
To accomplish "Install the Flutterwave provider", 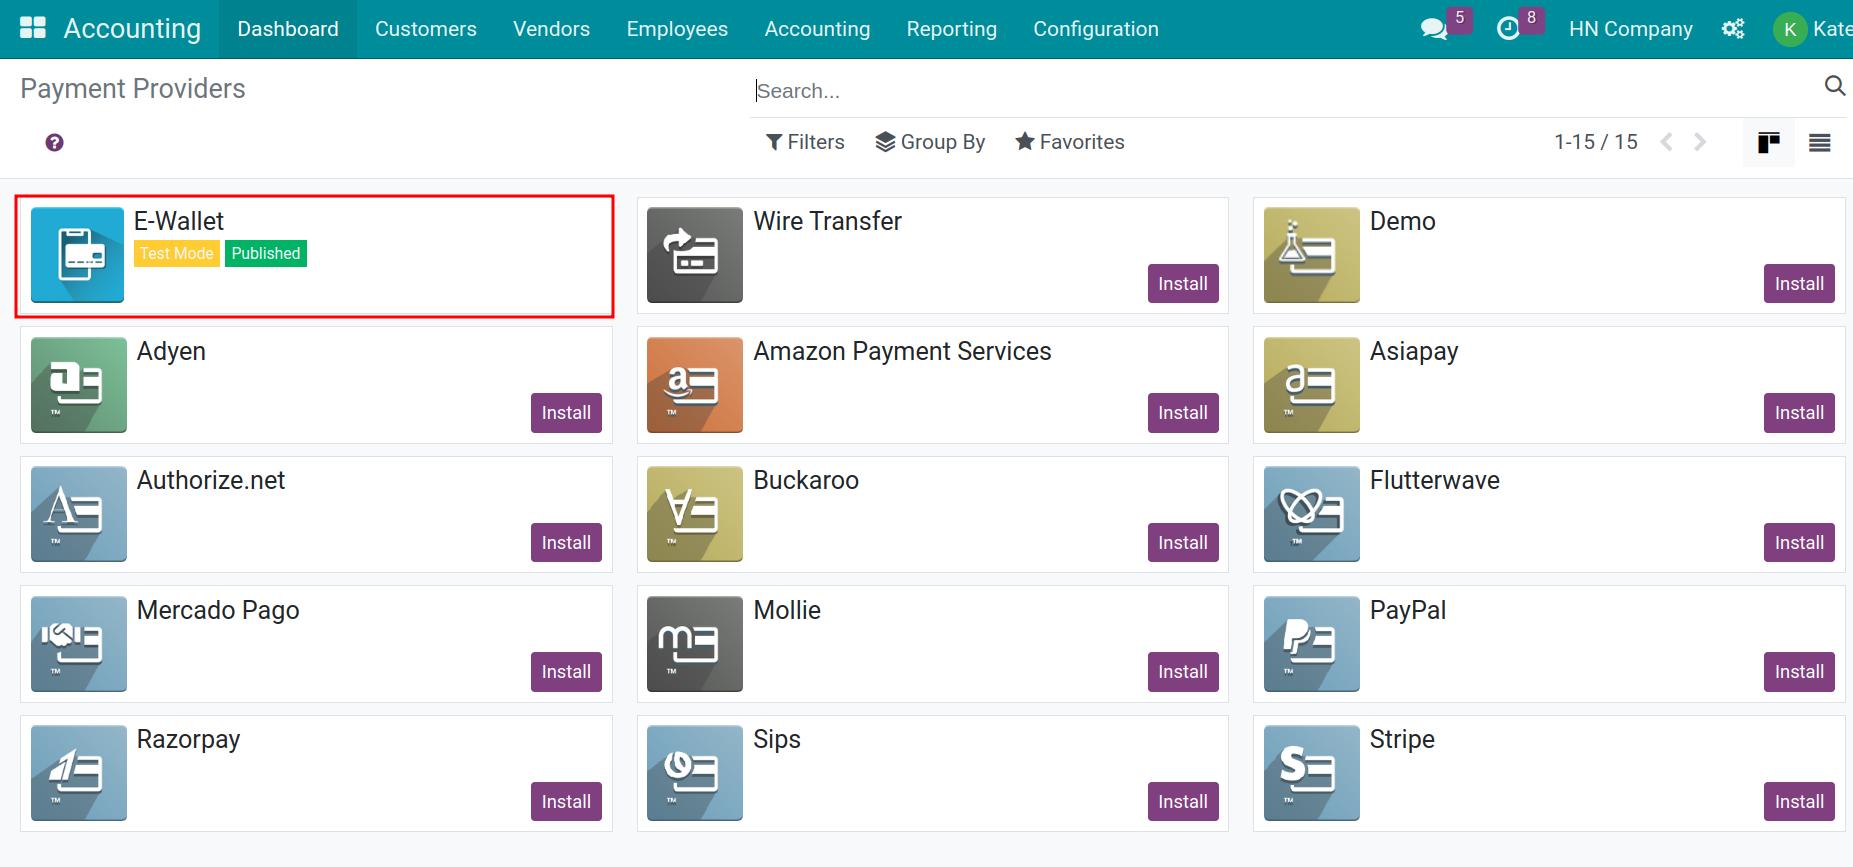I will click(x=1799, y=542).
